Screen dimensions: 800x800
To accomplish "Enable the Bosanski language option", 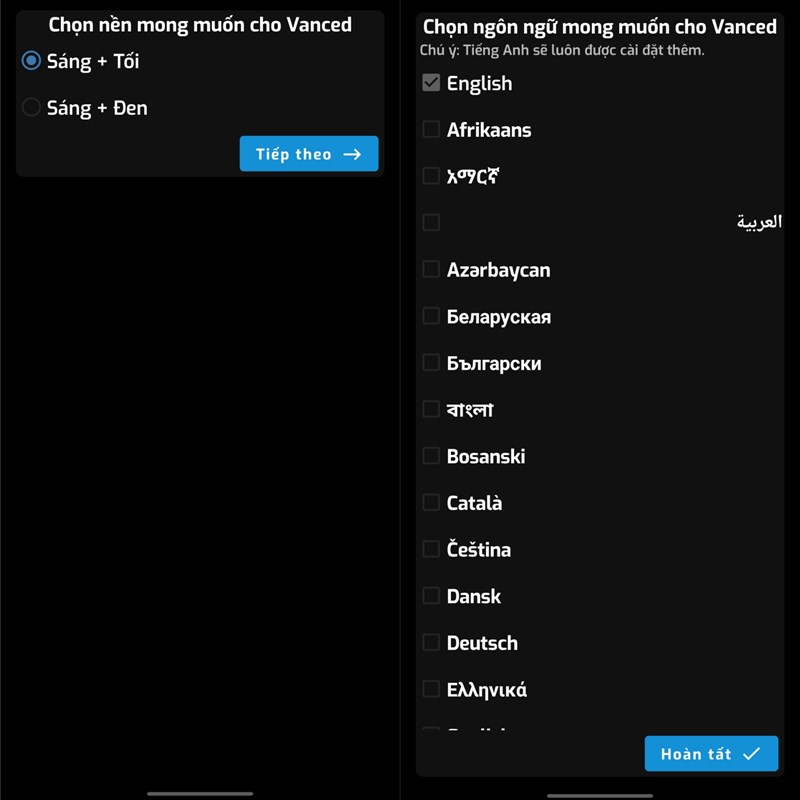I will pyautogui.click(x=431, y=456).
